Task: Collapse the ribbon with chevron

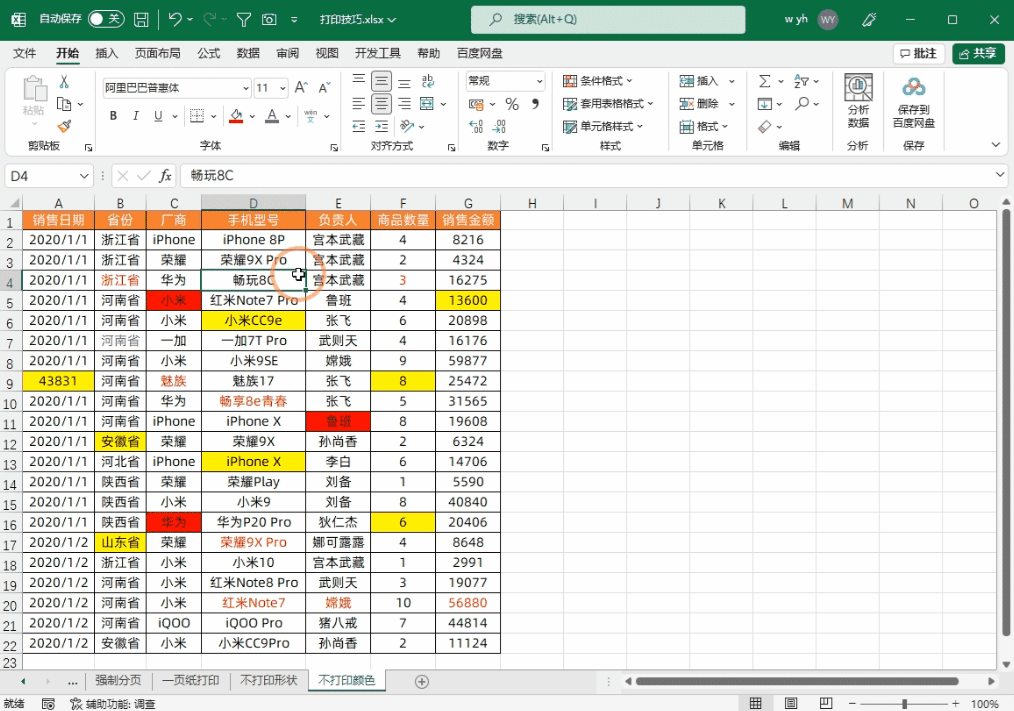Action: pyautogui.click(x=996, y=145)
